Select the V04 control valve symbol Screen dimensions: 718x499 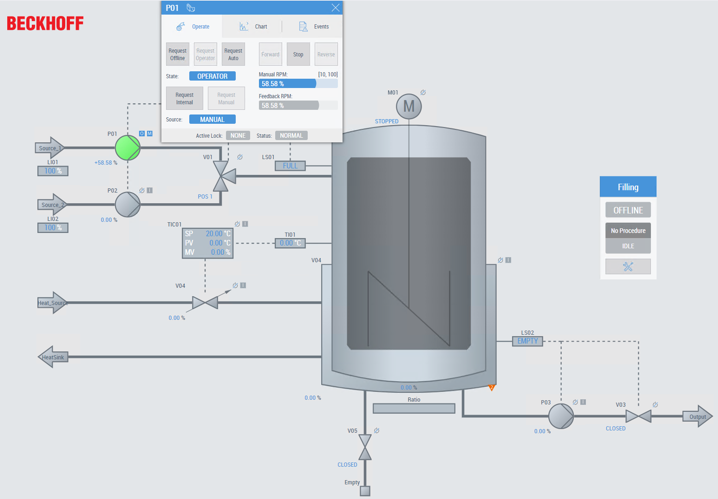coord(205,302)
